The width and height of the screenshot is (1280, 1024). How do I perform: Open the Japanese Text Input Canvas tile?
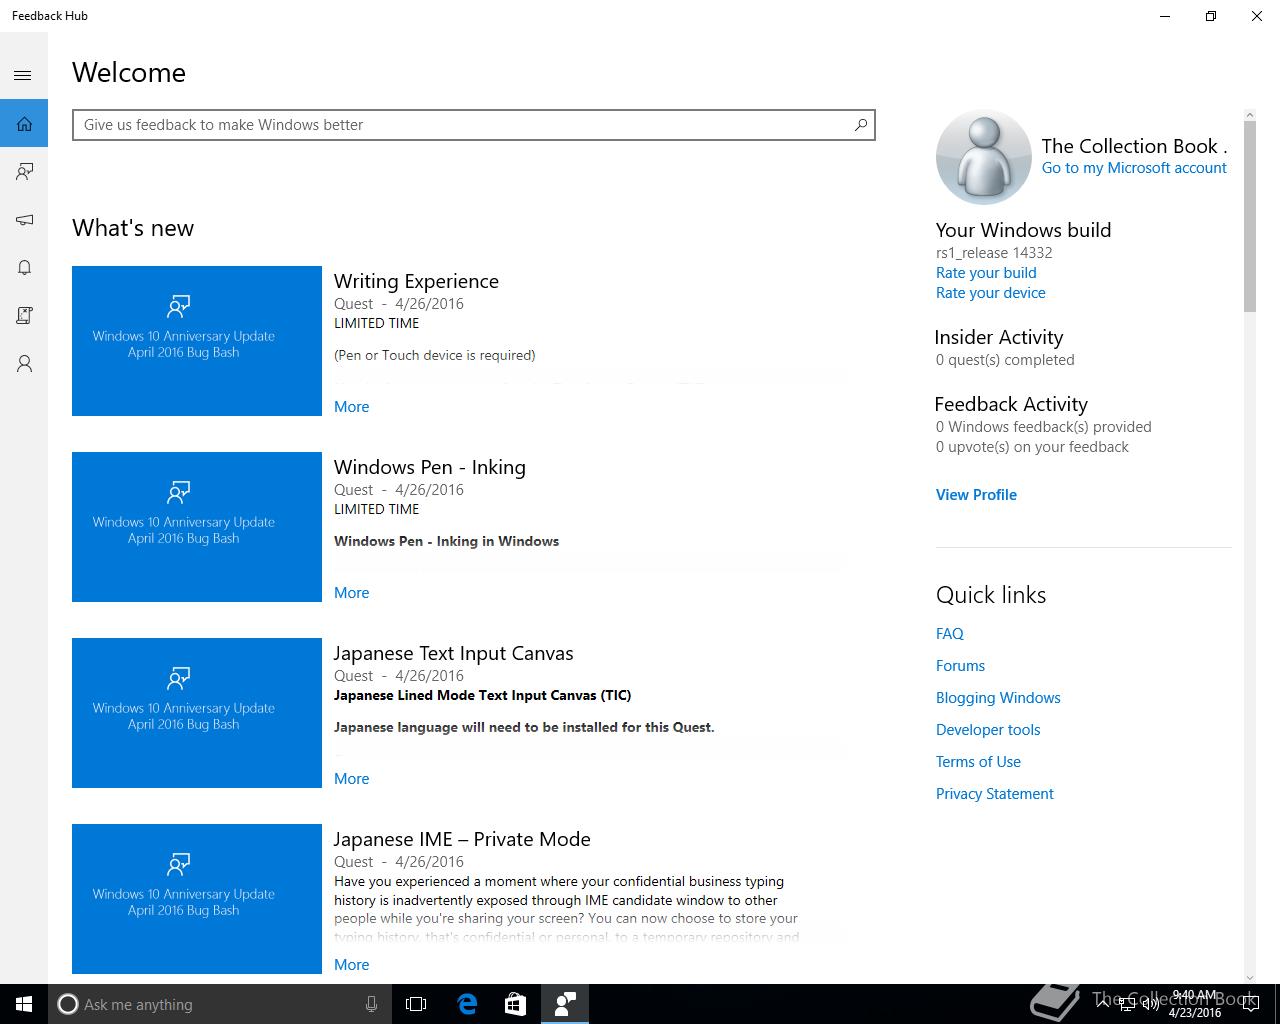click(197, 713)
